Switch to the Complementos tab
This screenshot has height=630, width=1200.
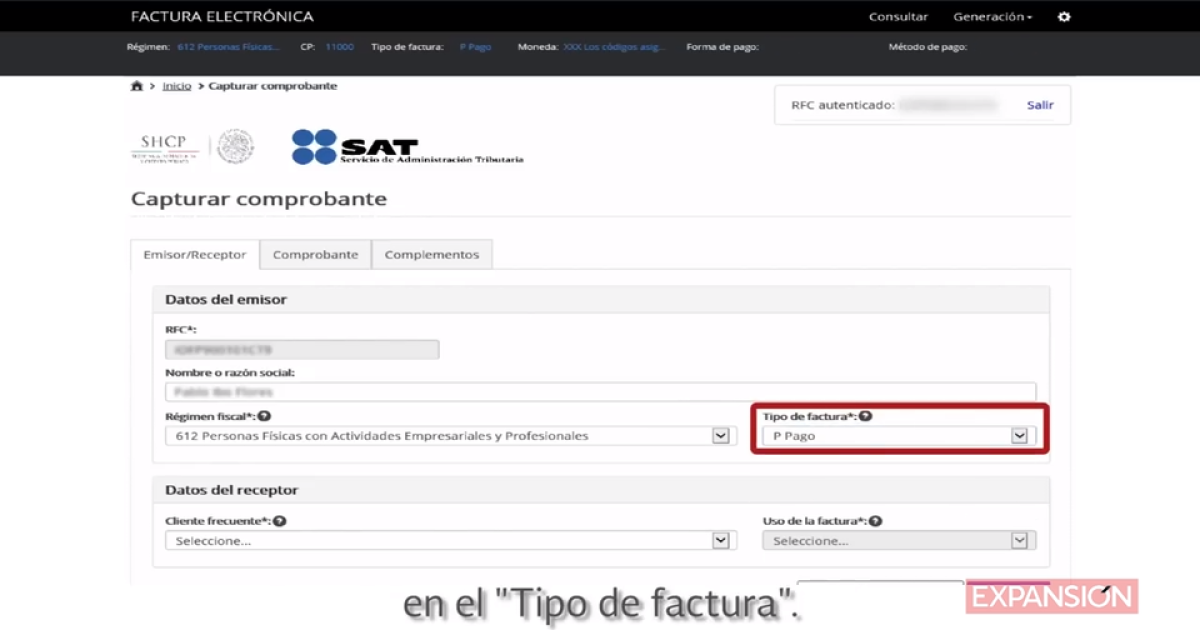click(431, 254)
